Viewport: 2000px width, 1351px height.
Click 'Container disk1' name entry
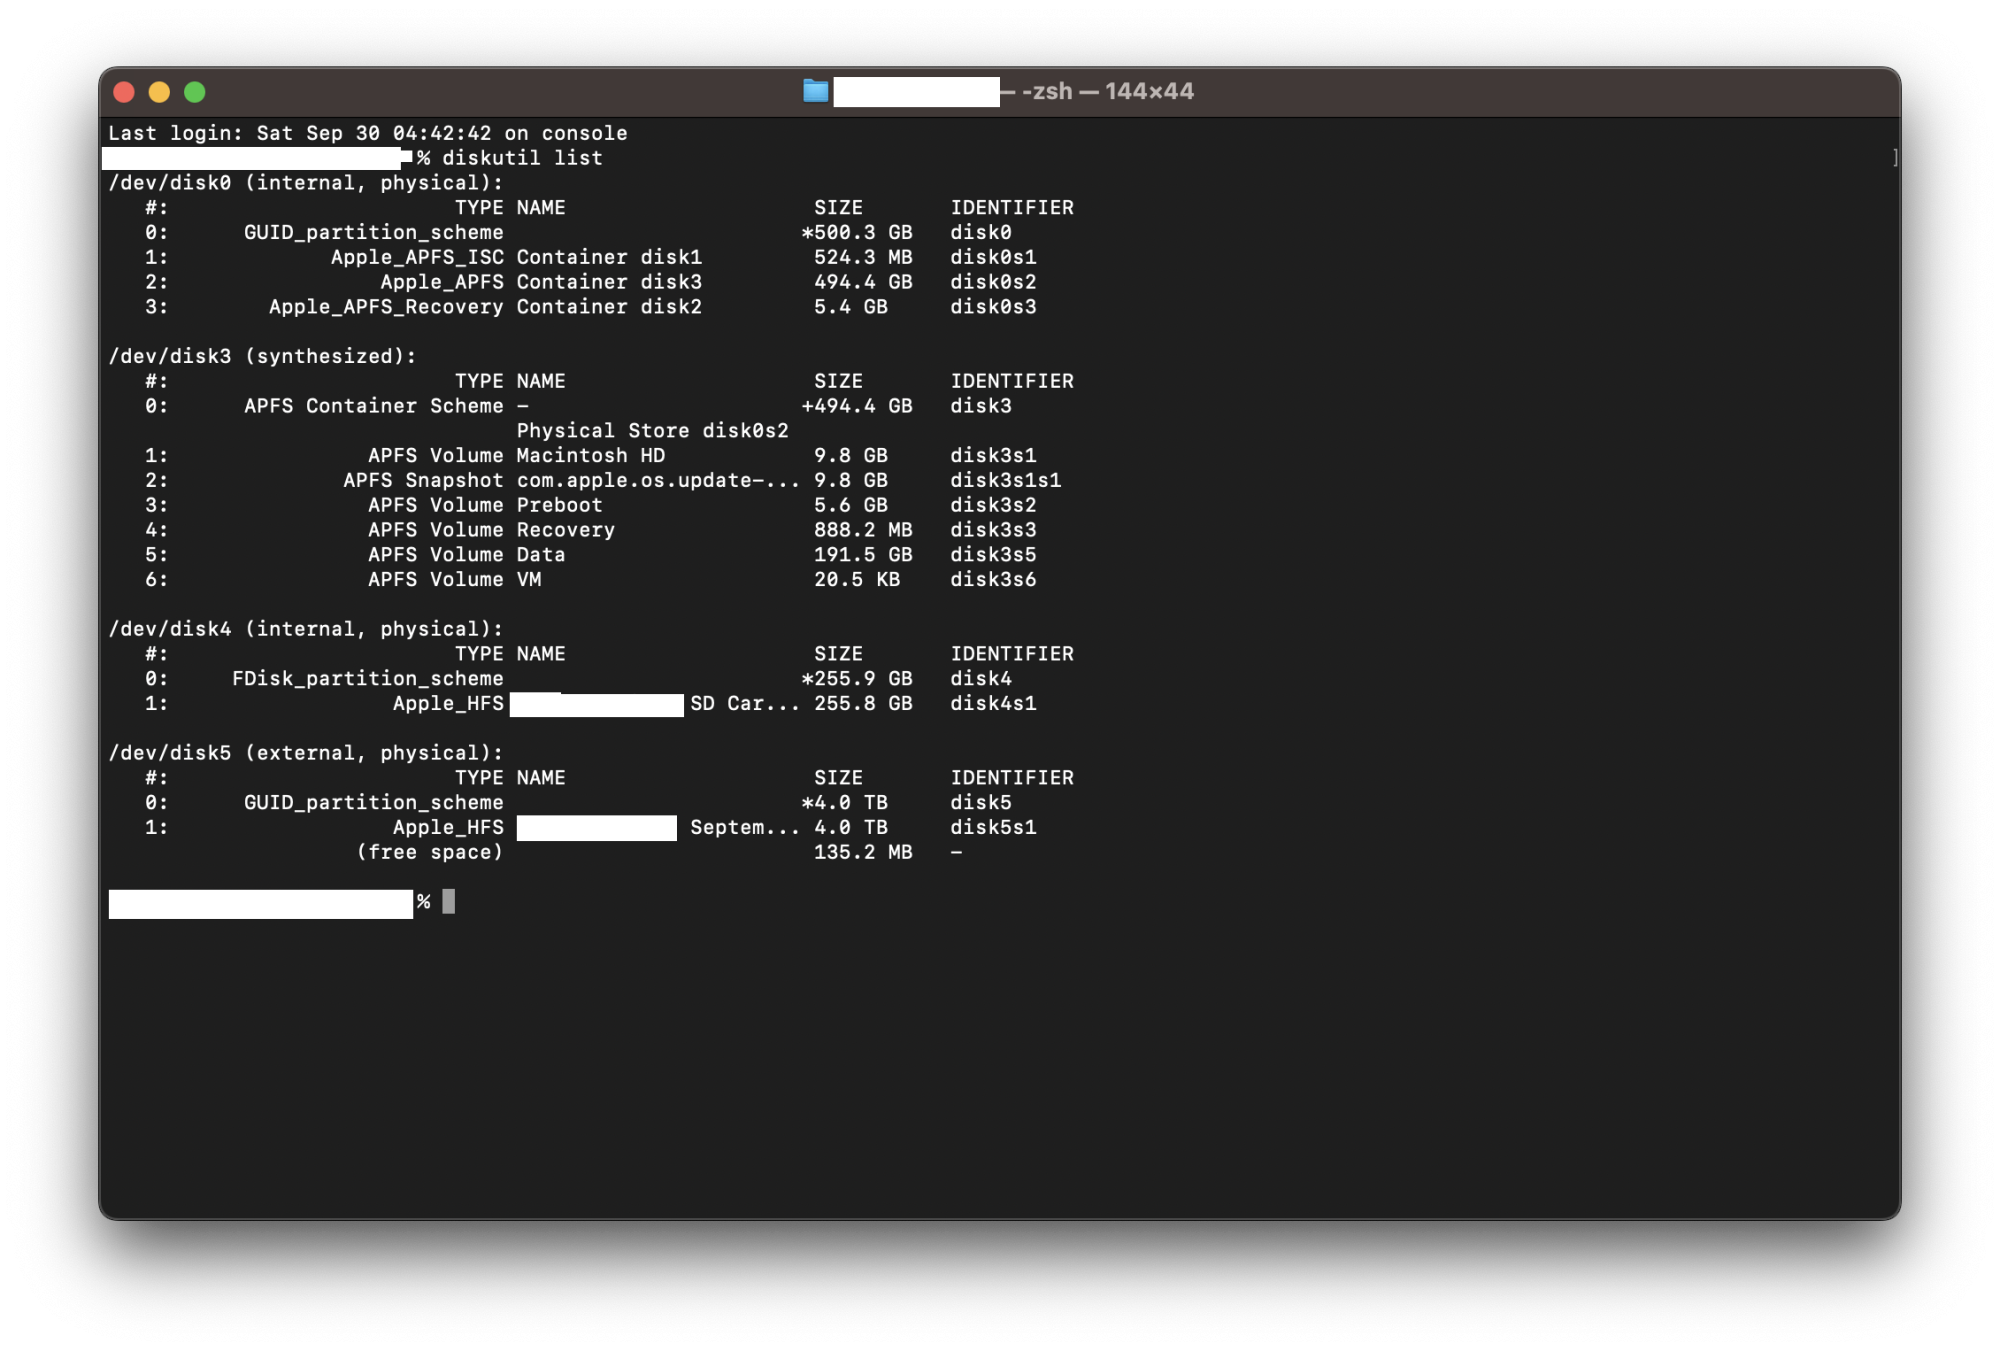click(609, 257)
